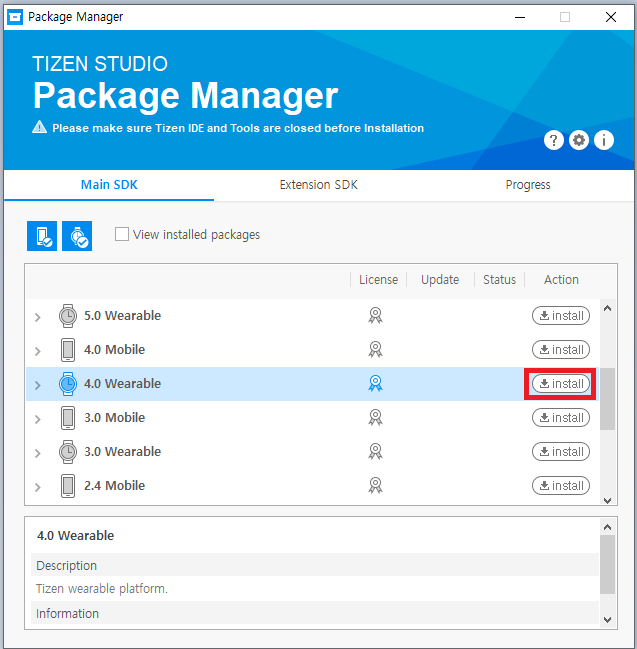The height and width of the screenshot is (649, 637).
Task: Install the 3.0 Wearable package
Action: click(561, 452)
